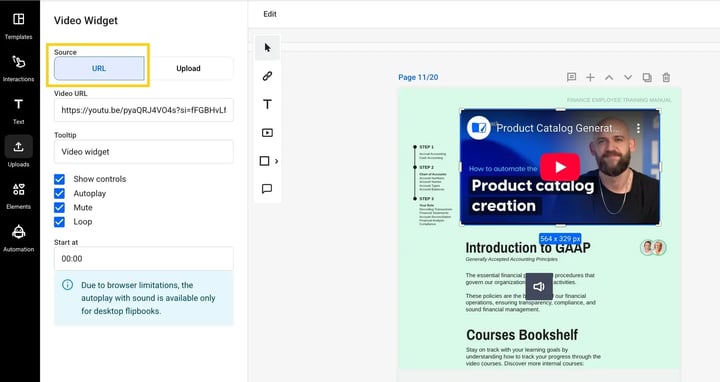The image size is (720, 382).
Task: Disable the Autoplay checkbox
Action: [59, 193]
